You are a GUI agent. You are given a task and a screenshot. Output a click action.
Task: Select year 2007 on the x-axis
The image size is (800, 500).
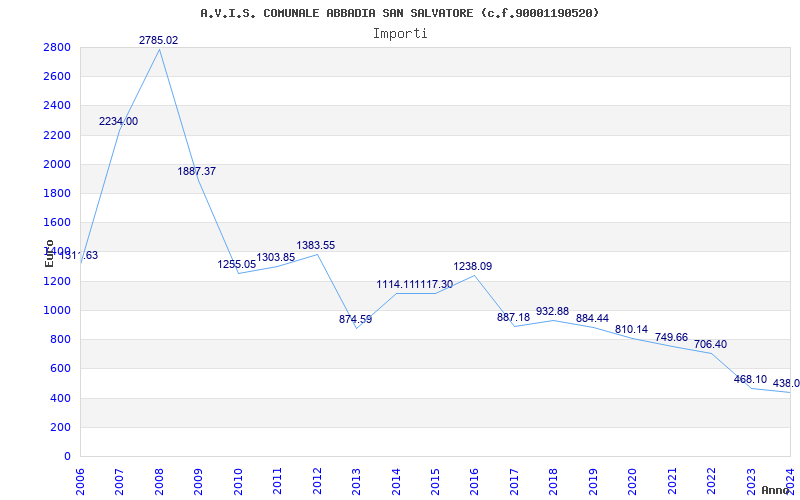pyautogui.click(x=119, y=481)
